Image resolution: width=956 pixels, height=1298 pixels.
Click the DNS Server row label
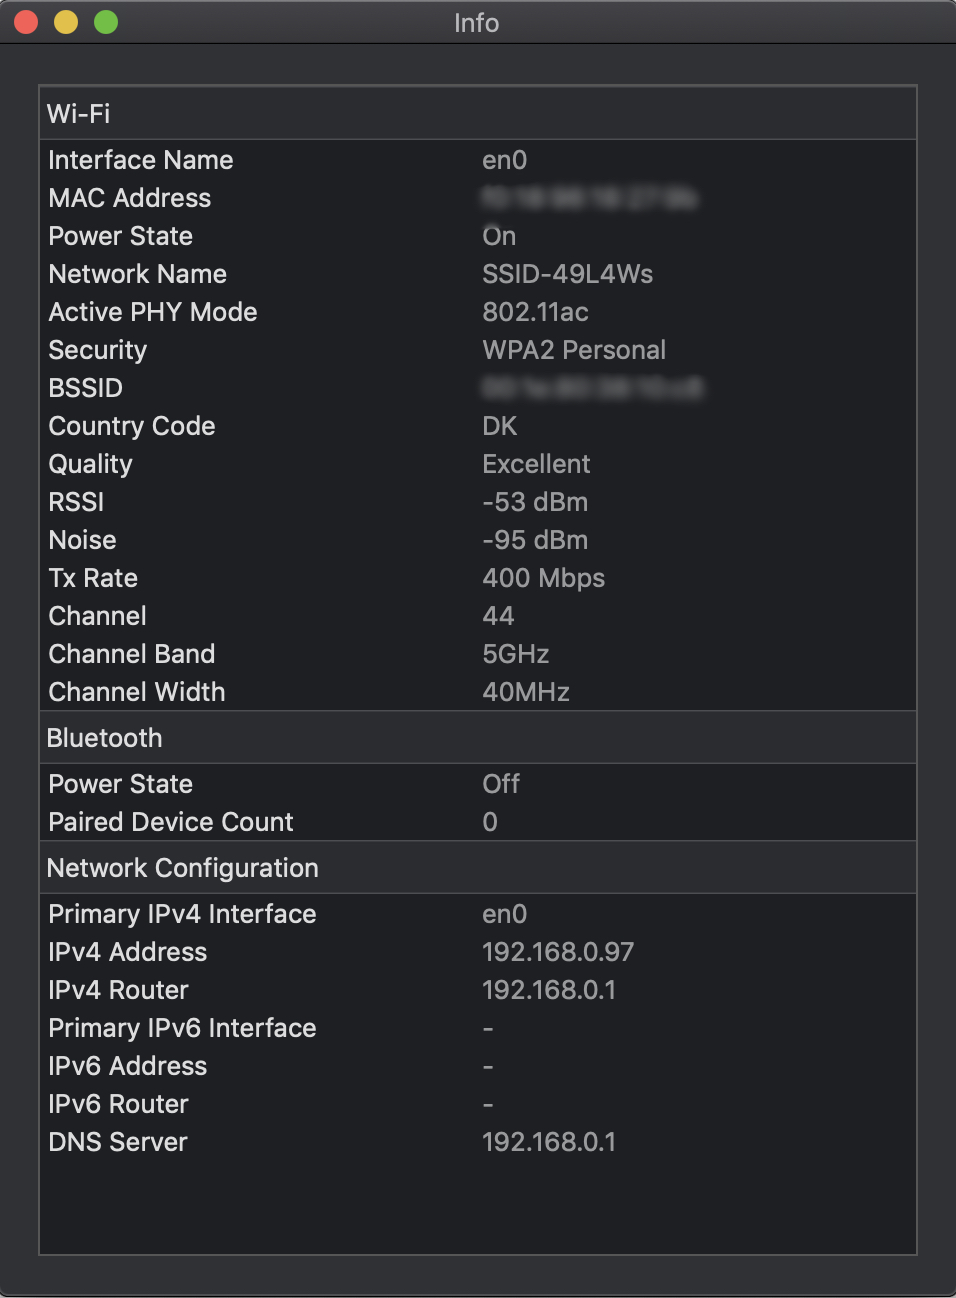pos(118,1142)
